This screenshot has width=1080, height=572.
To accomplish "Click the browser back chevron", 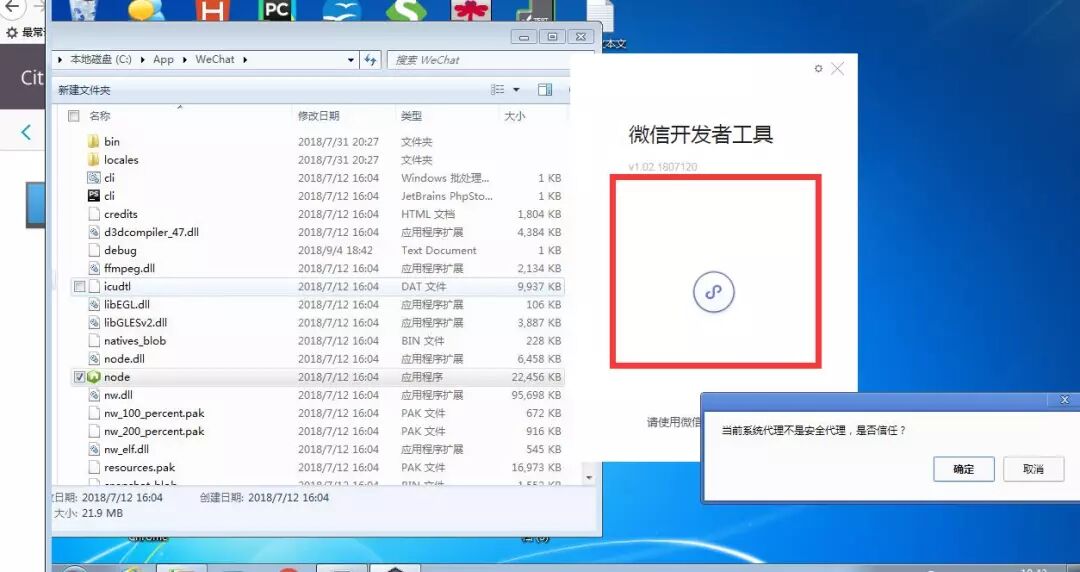I will 25,132.
